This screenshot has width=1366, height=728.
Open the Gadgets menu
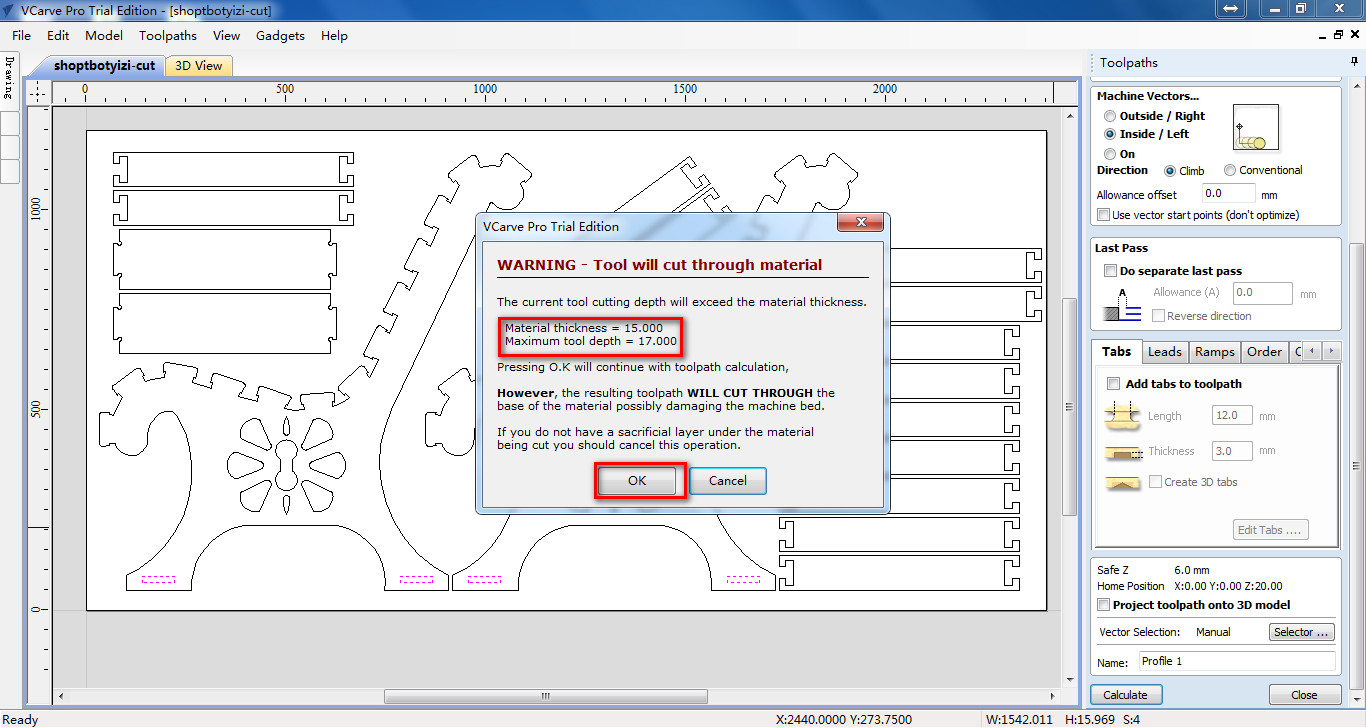[280, 35]
